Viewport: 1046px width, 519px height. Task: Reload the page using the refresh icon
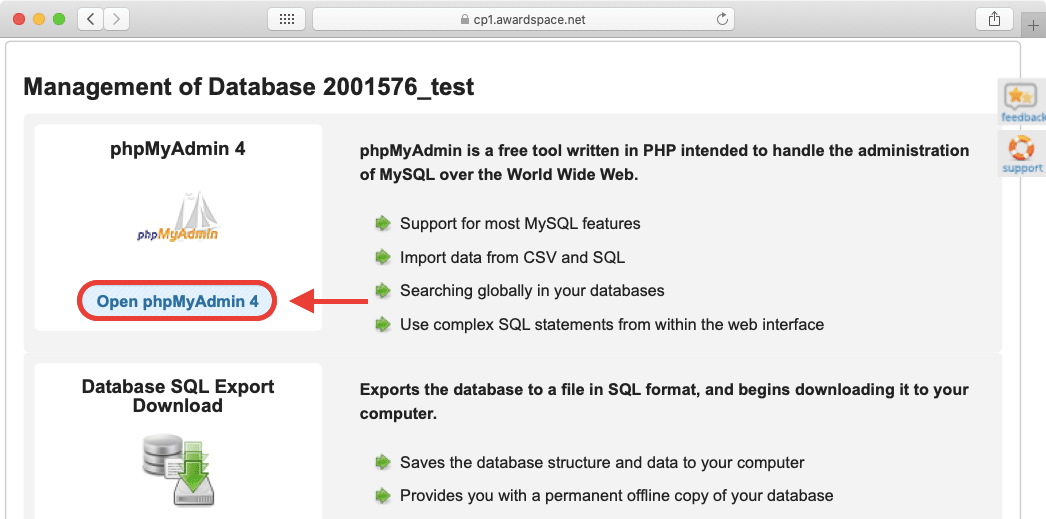pyautogui.click(x=721, y=19)
